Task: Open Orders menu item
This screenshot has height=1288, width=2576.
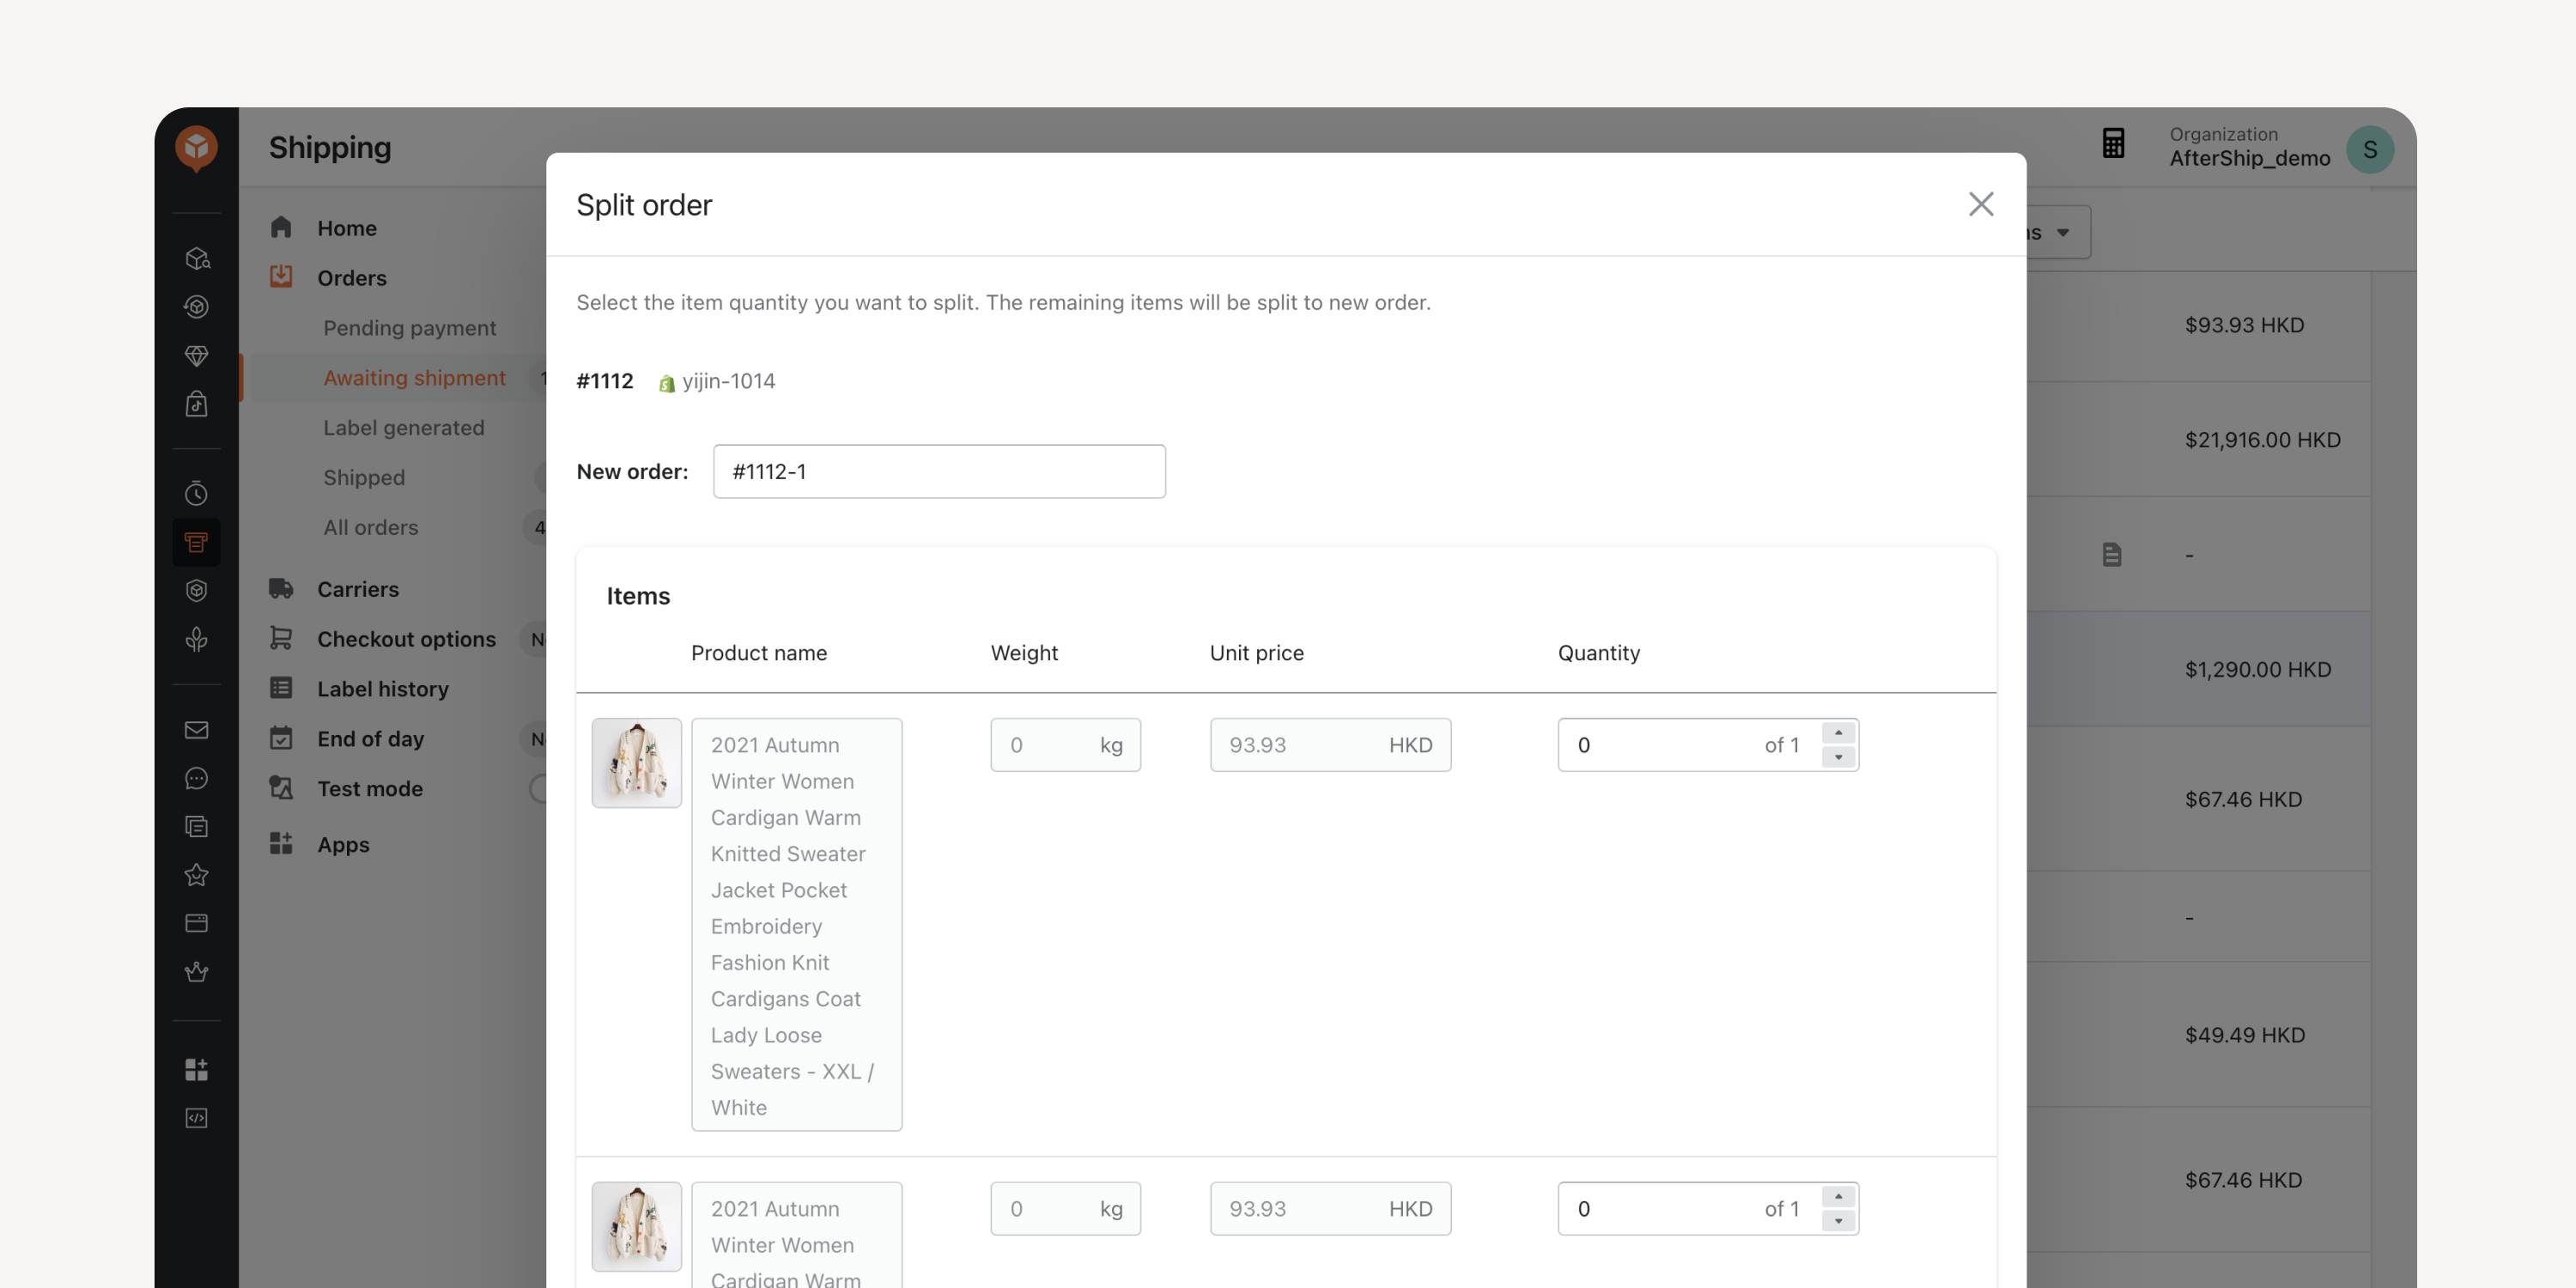Action: (351, 278)
